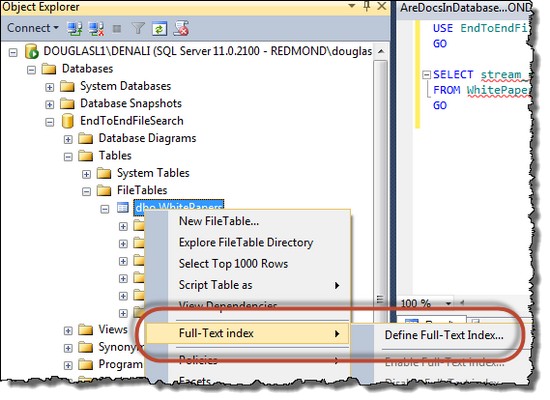The height and width of the screenshot is (400, 550).
Task: Expand the Synonyms folder
Action: 68,348
